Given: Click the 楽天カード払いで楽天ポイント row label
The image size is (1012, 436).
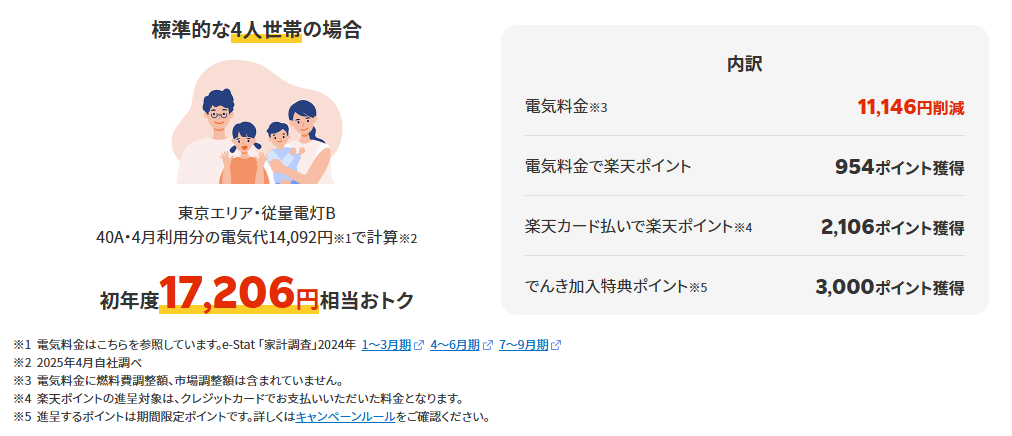Looking at the screenshot, I should 639,227.
